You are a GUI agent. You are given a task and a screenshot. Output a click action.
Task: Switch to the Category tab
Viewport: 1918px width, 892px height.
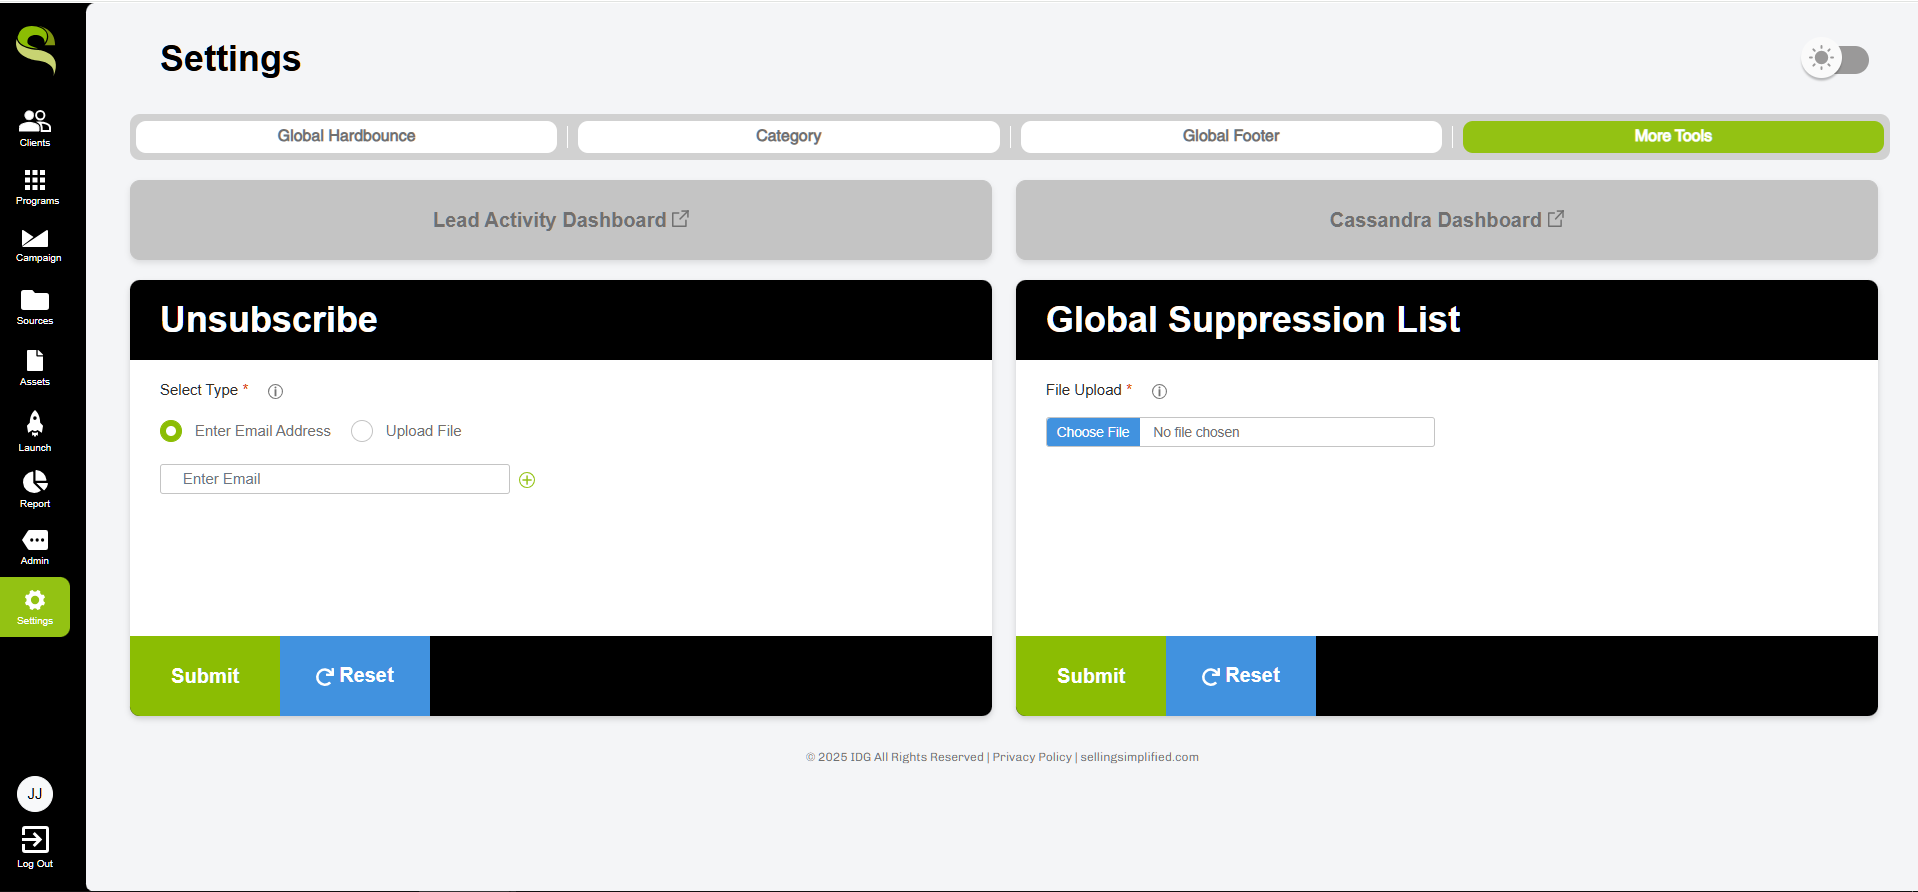[x=788, y=136]
